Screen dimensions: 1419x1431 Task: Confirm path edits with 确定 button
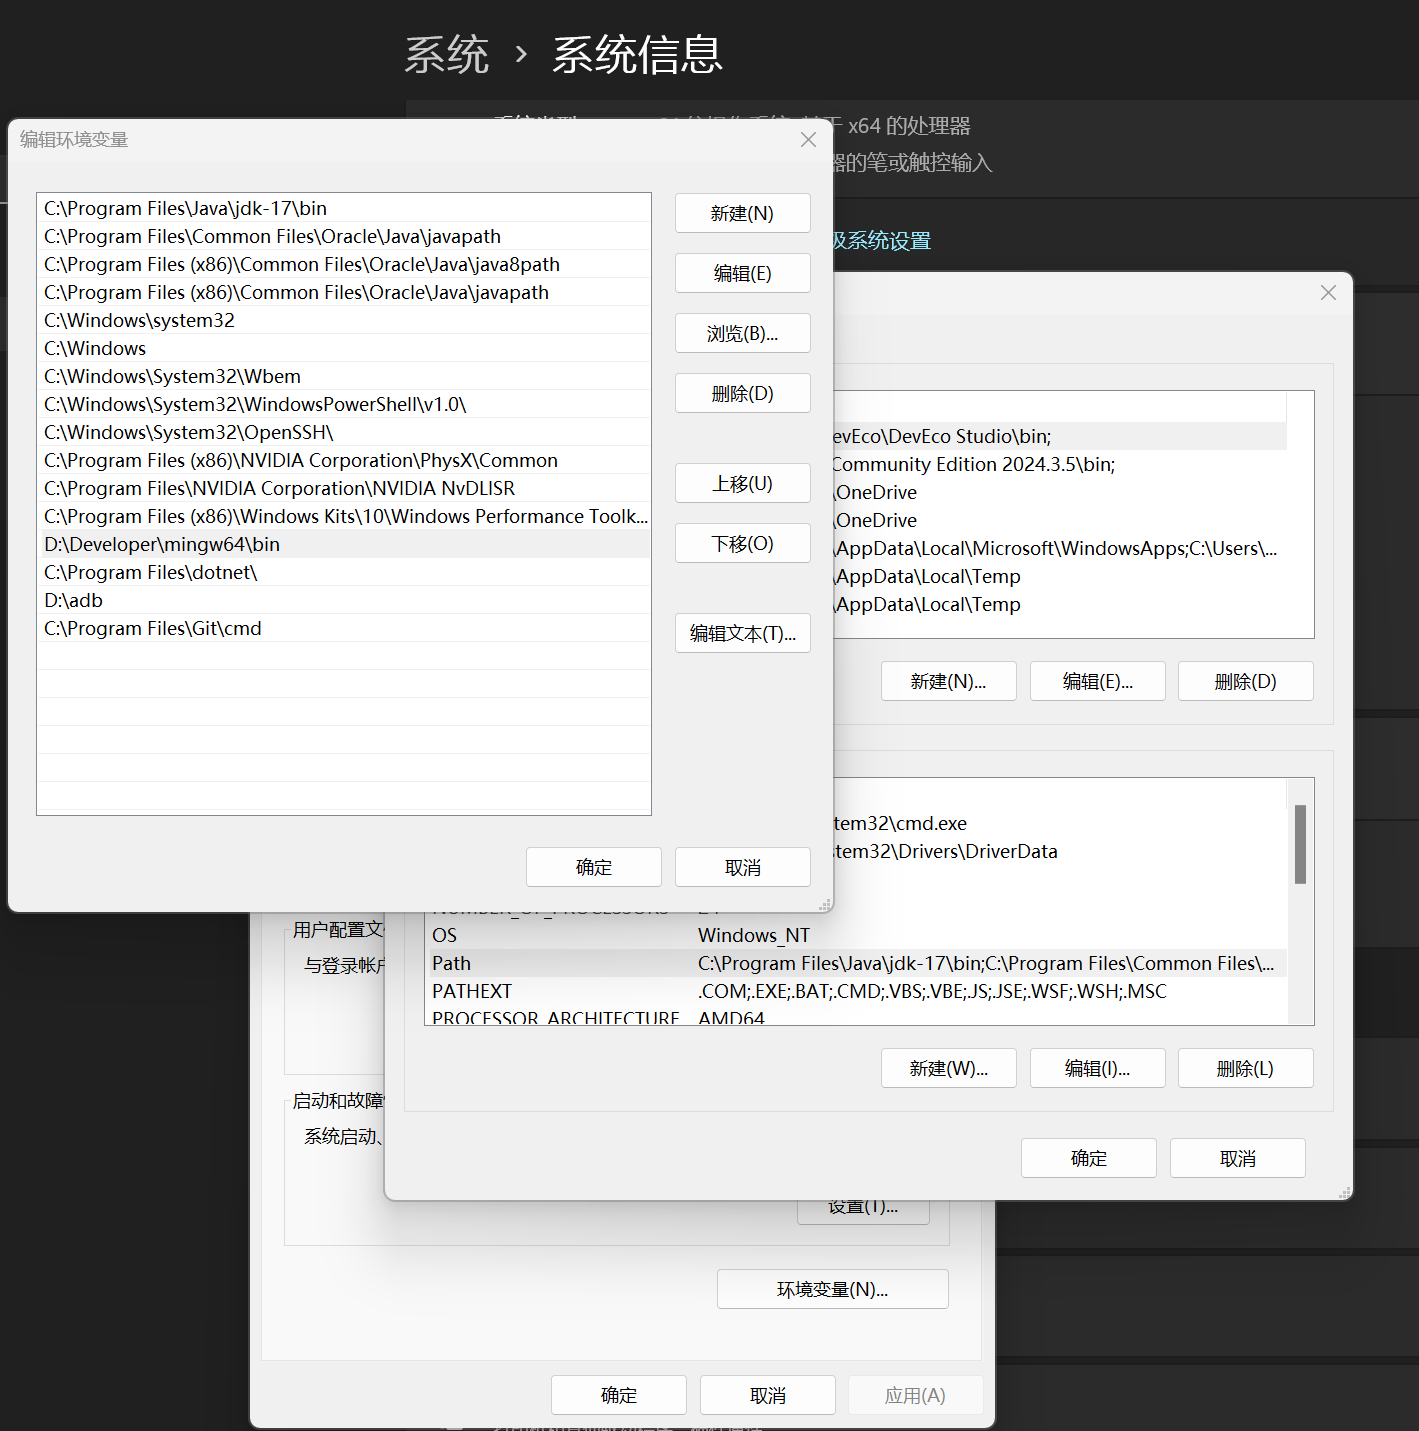(x=593, y=867)
